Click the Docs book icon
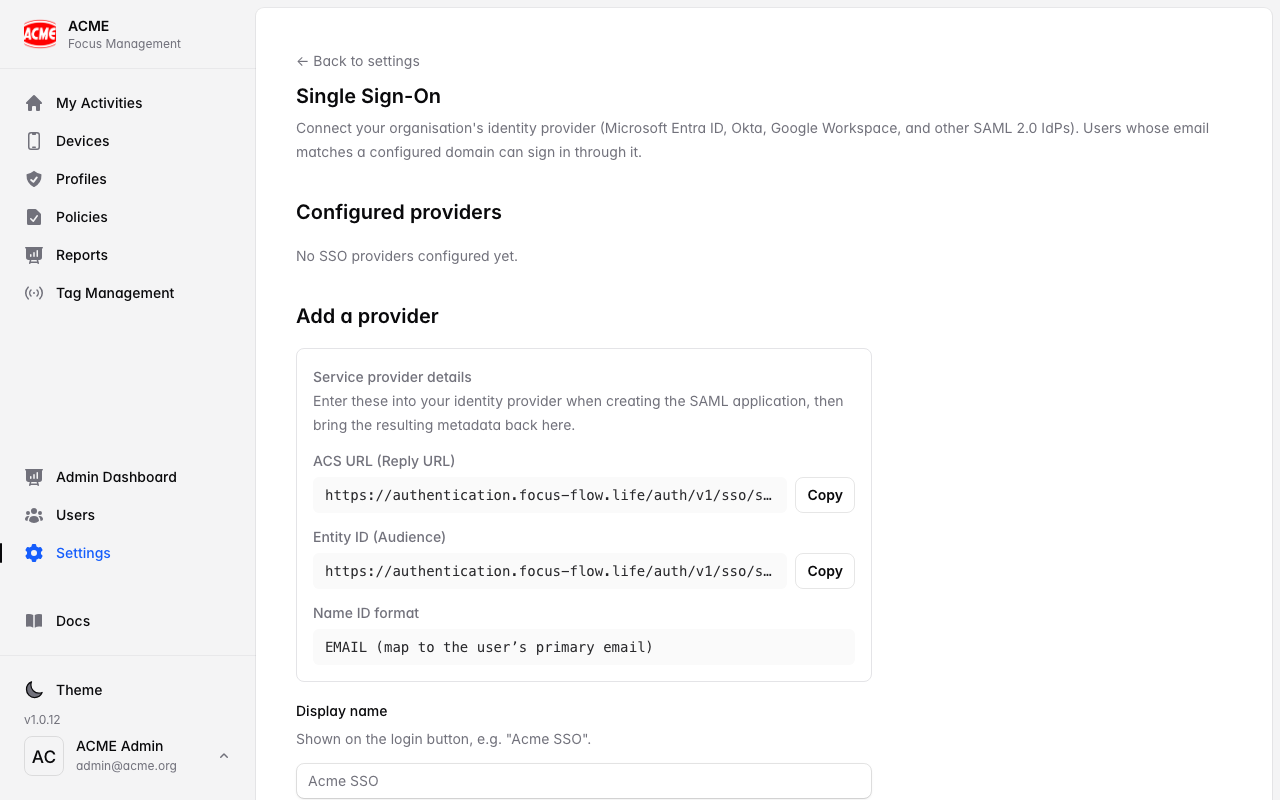 point(34,621)
